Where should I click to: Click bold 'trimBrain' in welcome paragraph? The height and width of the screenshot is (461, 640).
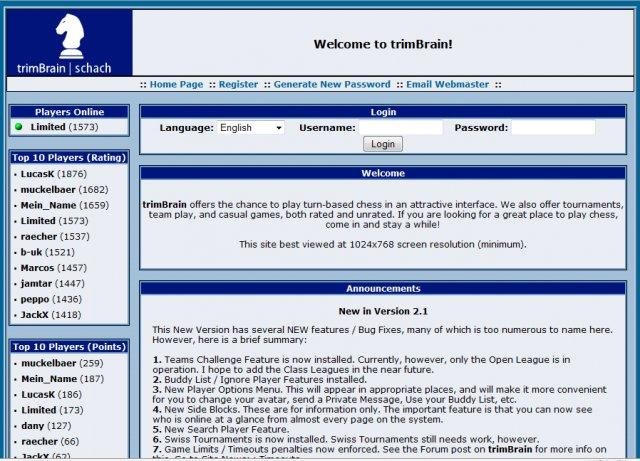[164, 205]
